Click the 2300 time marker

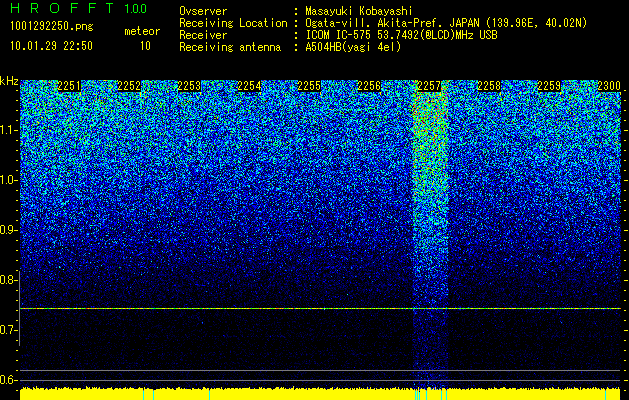[x=609, y=86]
